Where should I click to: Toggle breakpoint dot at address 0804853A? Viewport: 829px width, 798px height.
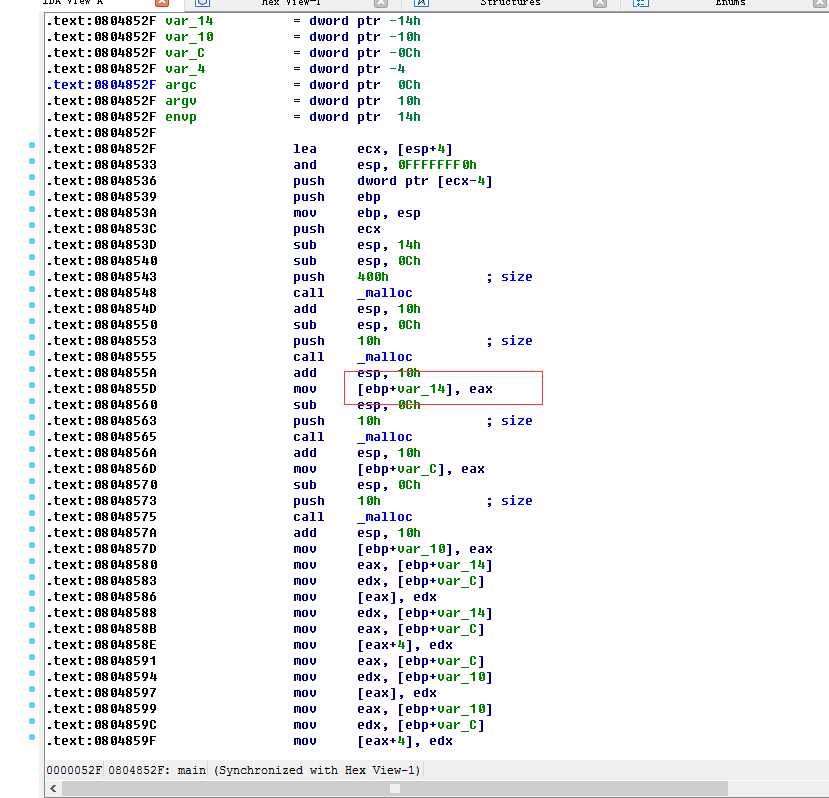(x=32, y=209)
